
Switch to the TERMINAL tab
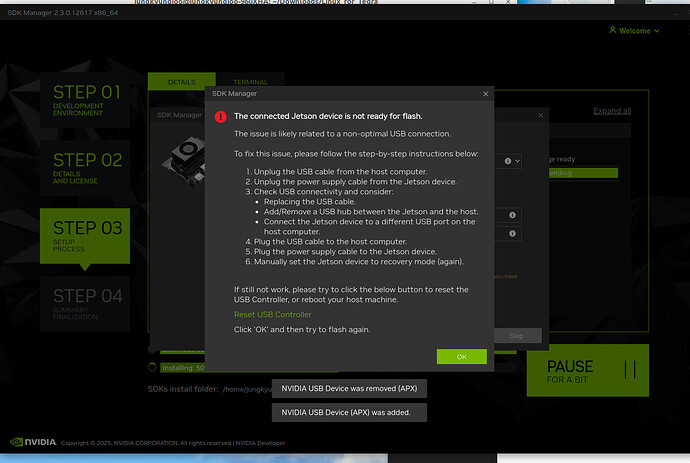coord(250,82)
